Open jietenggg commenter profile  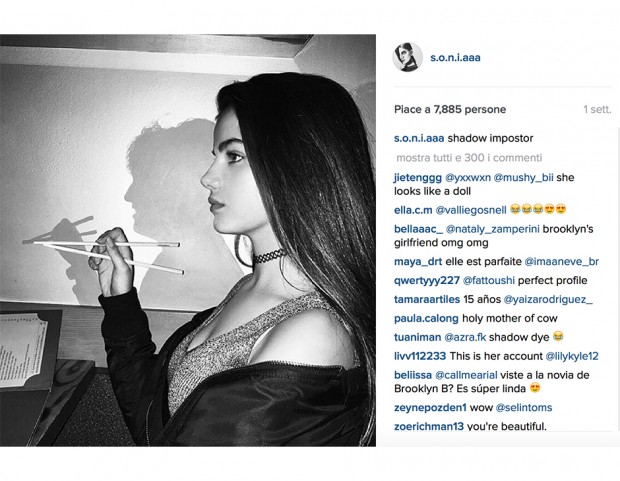418,178
